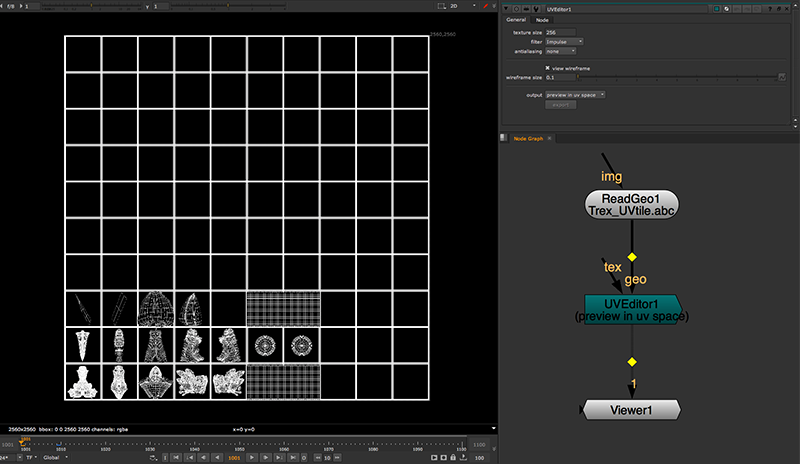The image size is (800, 464).
Task: Select the Viewer1 node
Action: click(x=631, y=409)
